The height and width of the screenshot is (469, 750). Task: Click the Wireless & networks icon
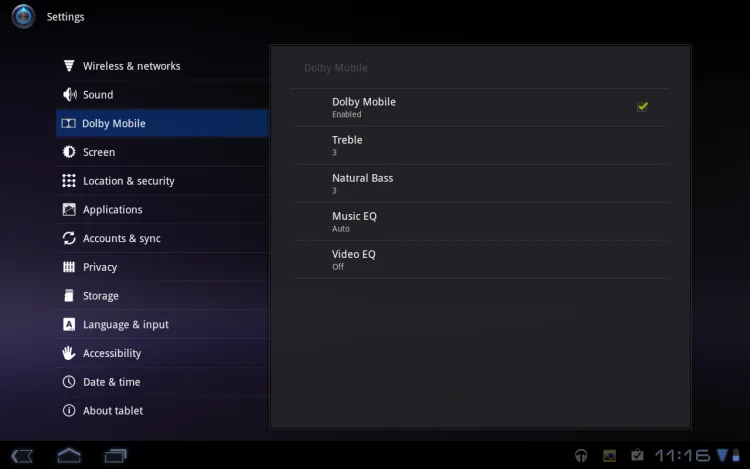click(69, 66)
